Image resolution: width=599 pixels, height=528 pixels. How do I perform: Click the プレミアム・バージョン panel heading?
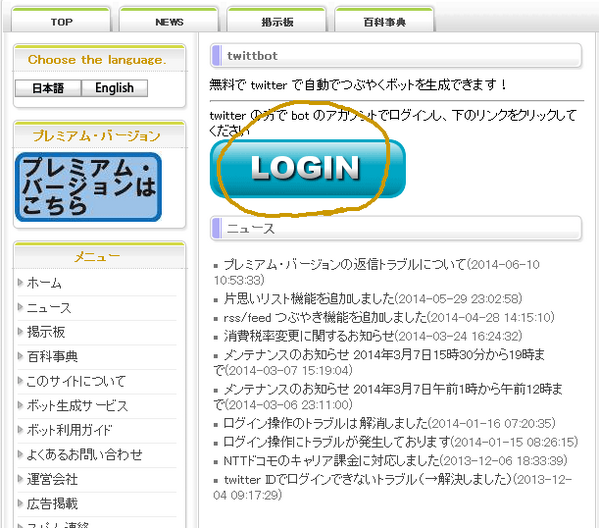coord(96,136)
